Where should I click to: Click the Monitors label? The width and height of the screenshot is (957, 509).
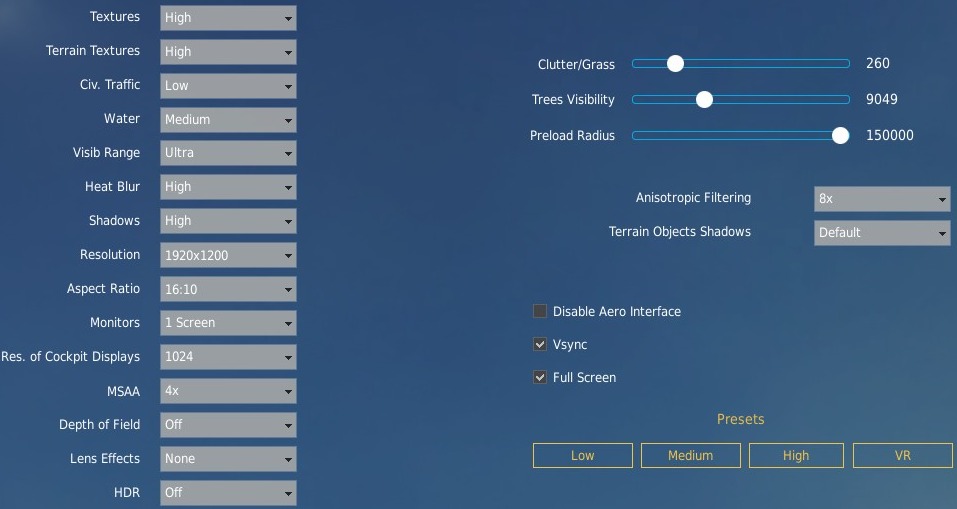click(115, 322)
